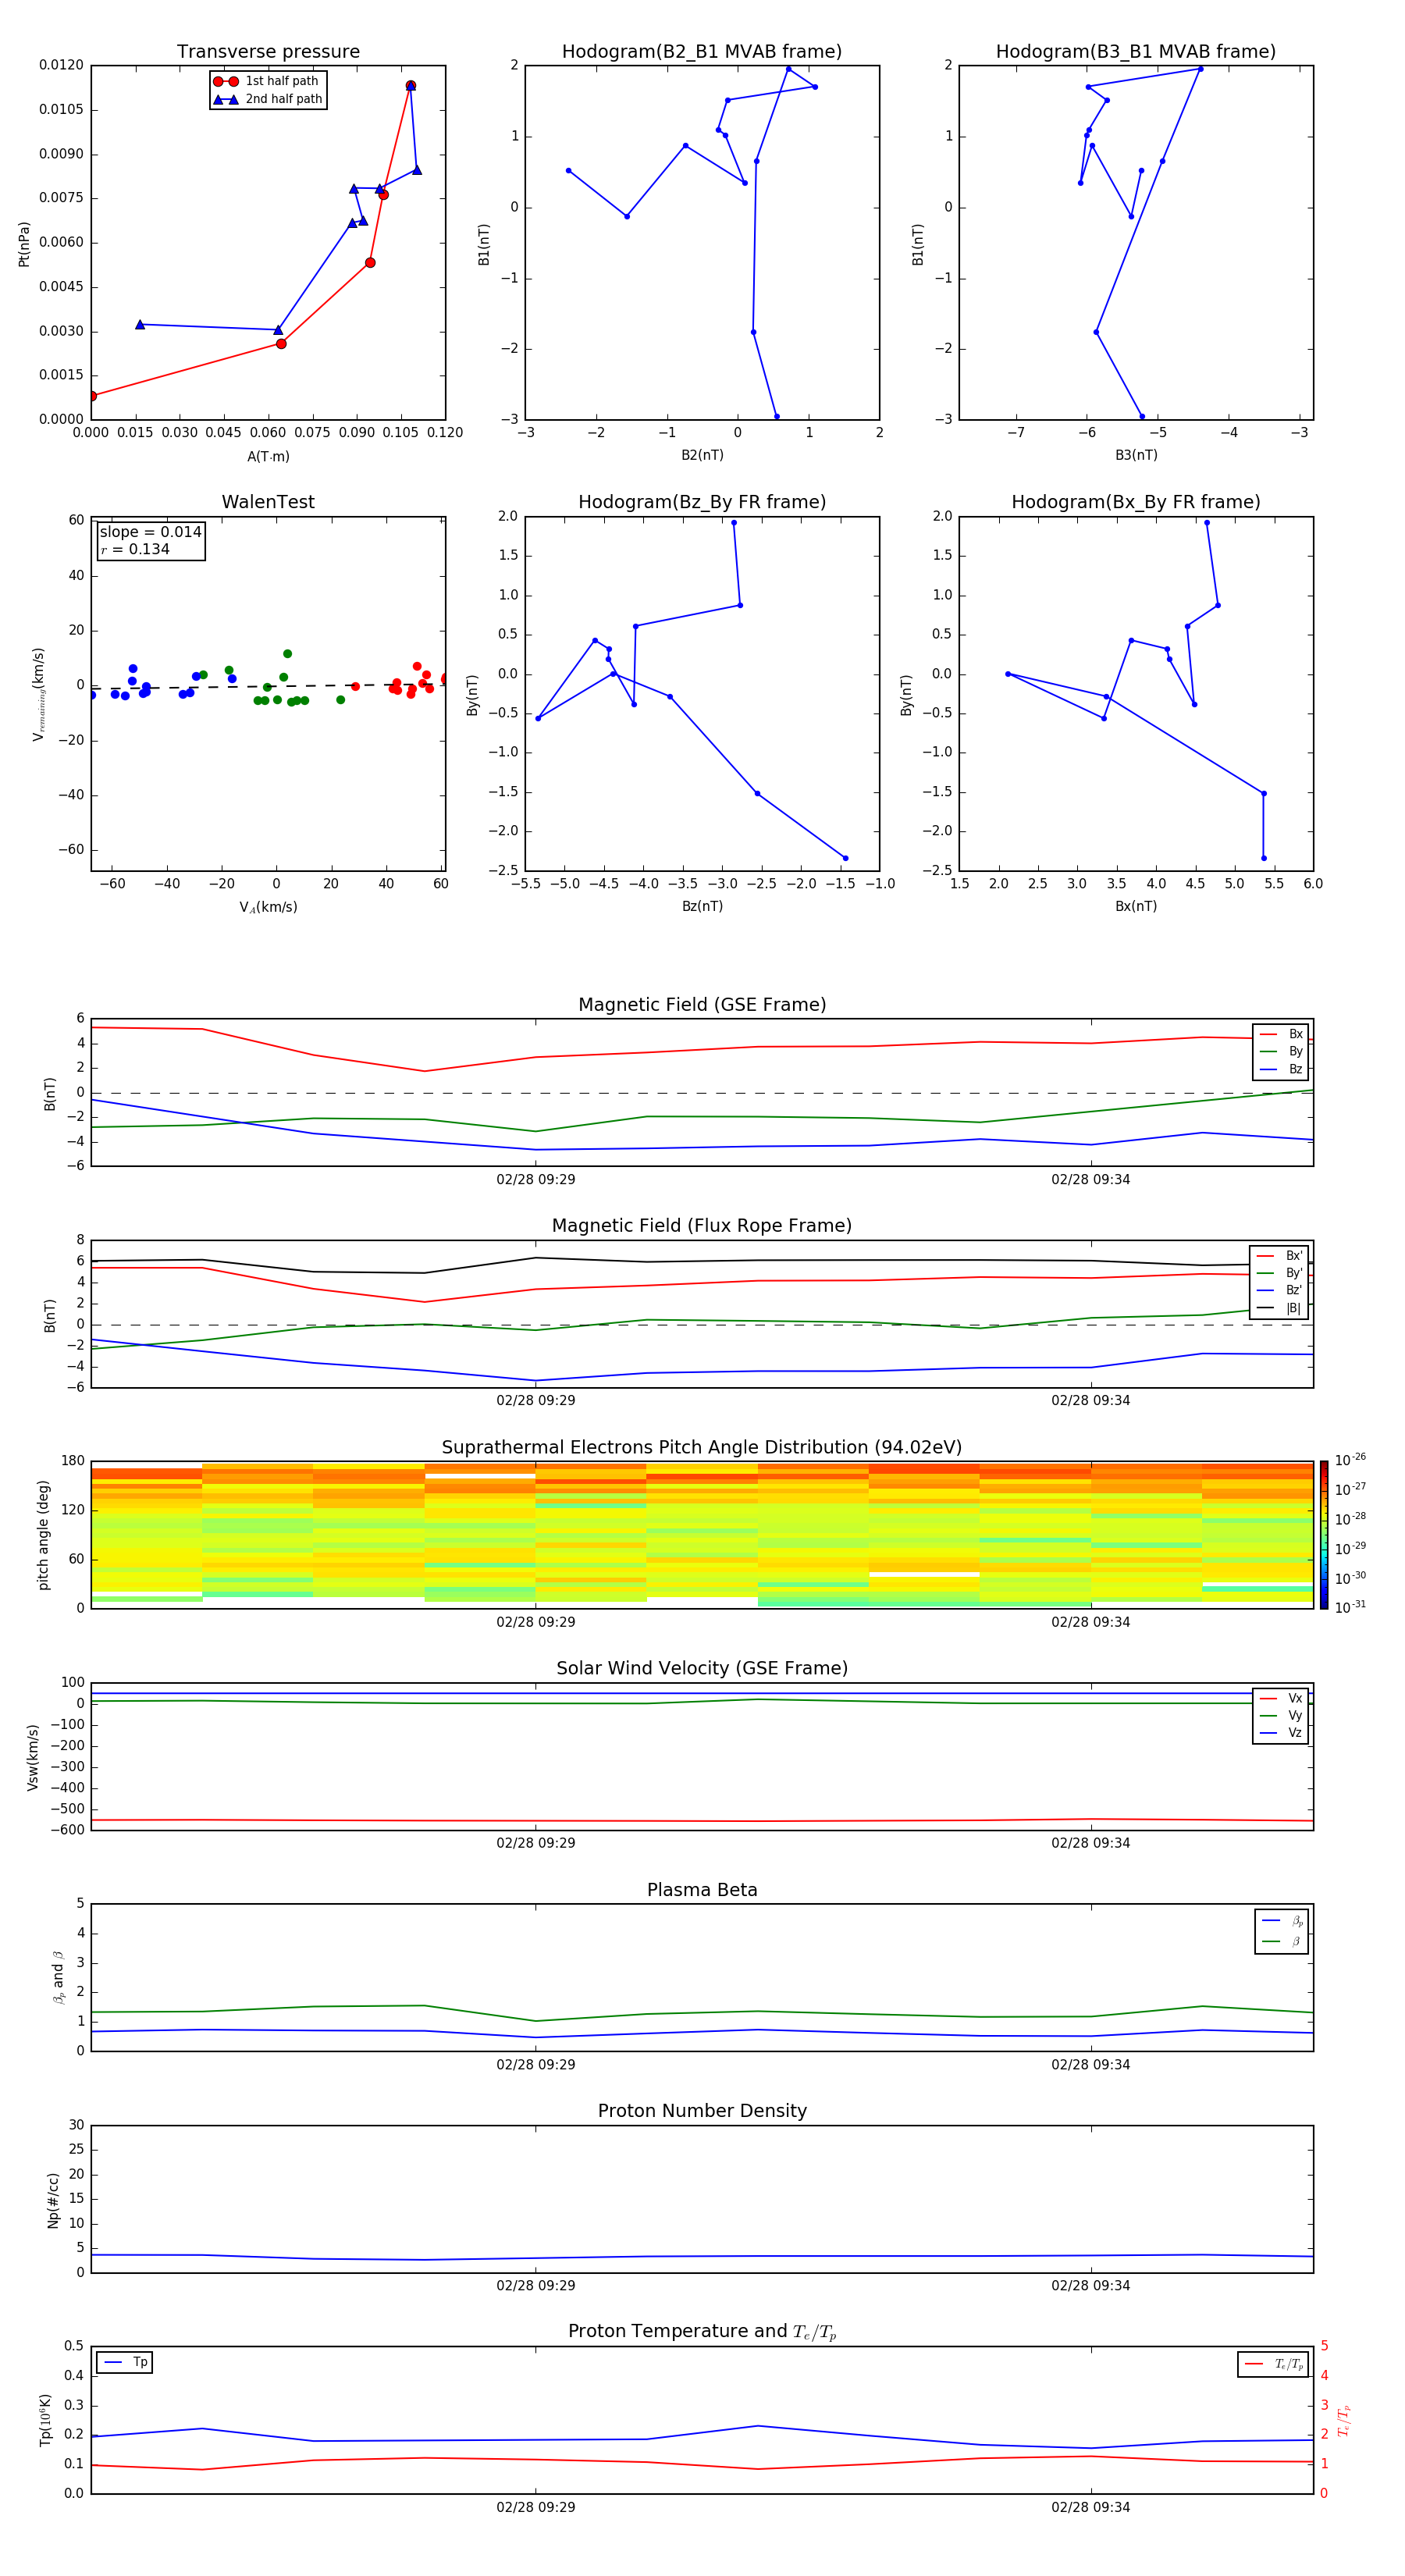Screen dimensions: 1405x2576
Task: Click the 'Proton Temperature and Te/Tp' title
Action: point(702,2331)
